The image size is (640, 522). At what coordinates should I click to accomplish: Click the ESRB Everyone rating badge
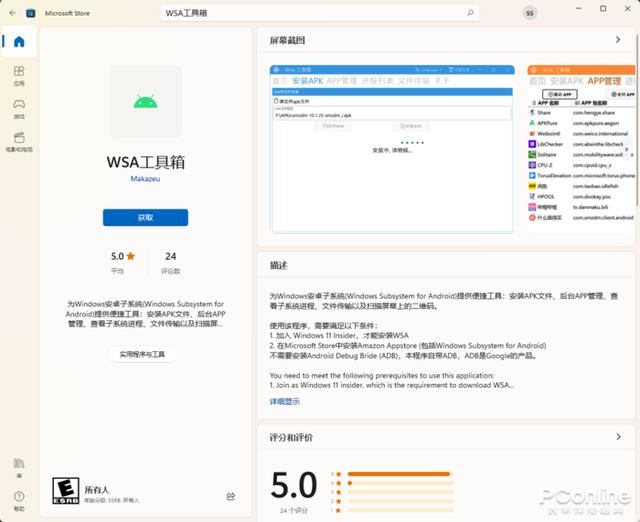click(x=64, y=490)
